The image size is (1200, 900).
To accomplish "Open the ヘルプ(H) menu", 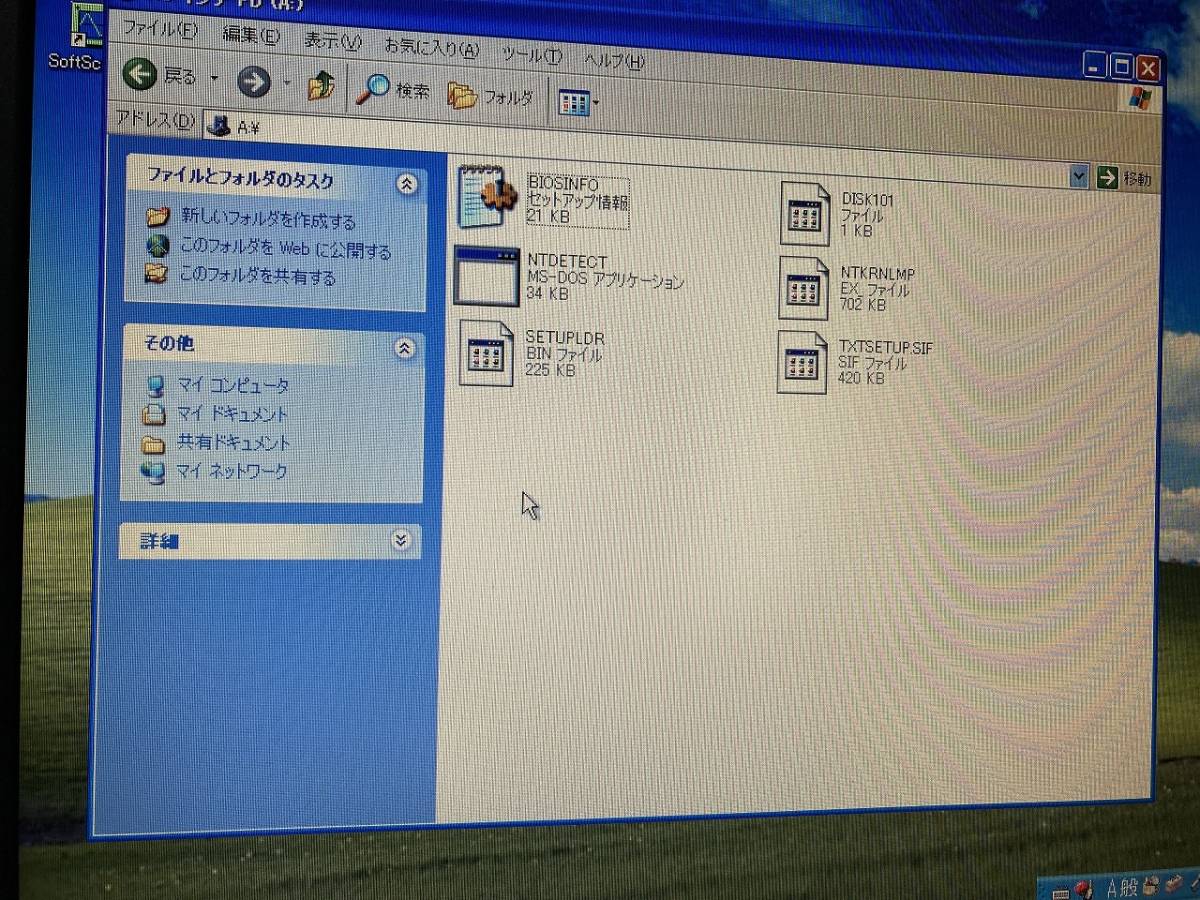I will 614,60.
